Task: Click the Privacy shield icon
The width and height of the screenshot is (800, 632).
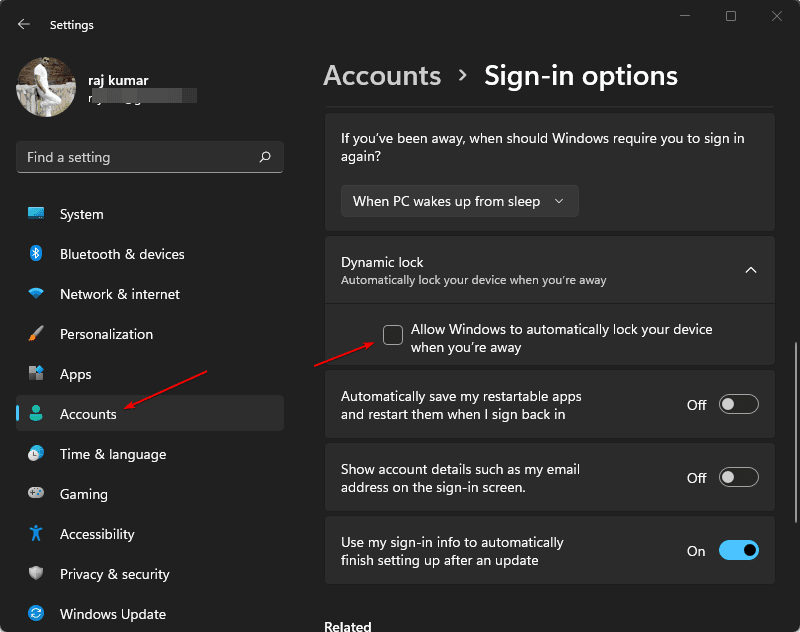Action: [36, 573]
